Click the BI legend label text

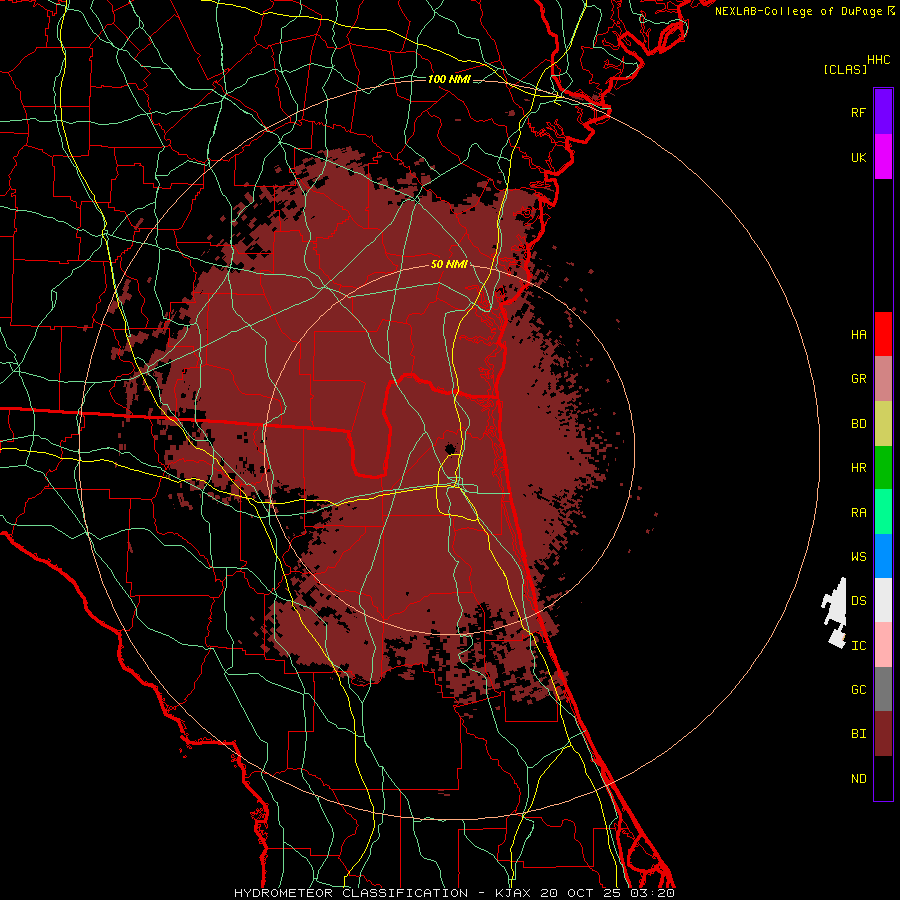(x=858, y=734)
